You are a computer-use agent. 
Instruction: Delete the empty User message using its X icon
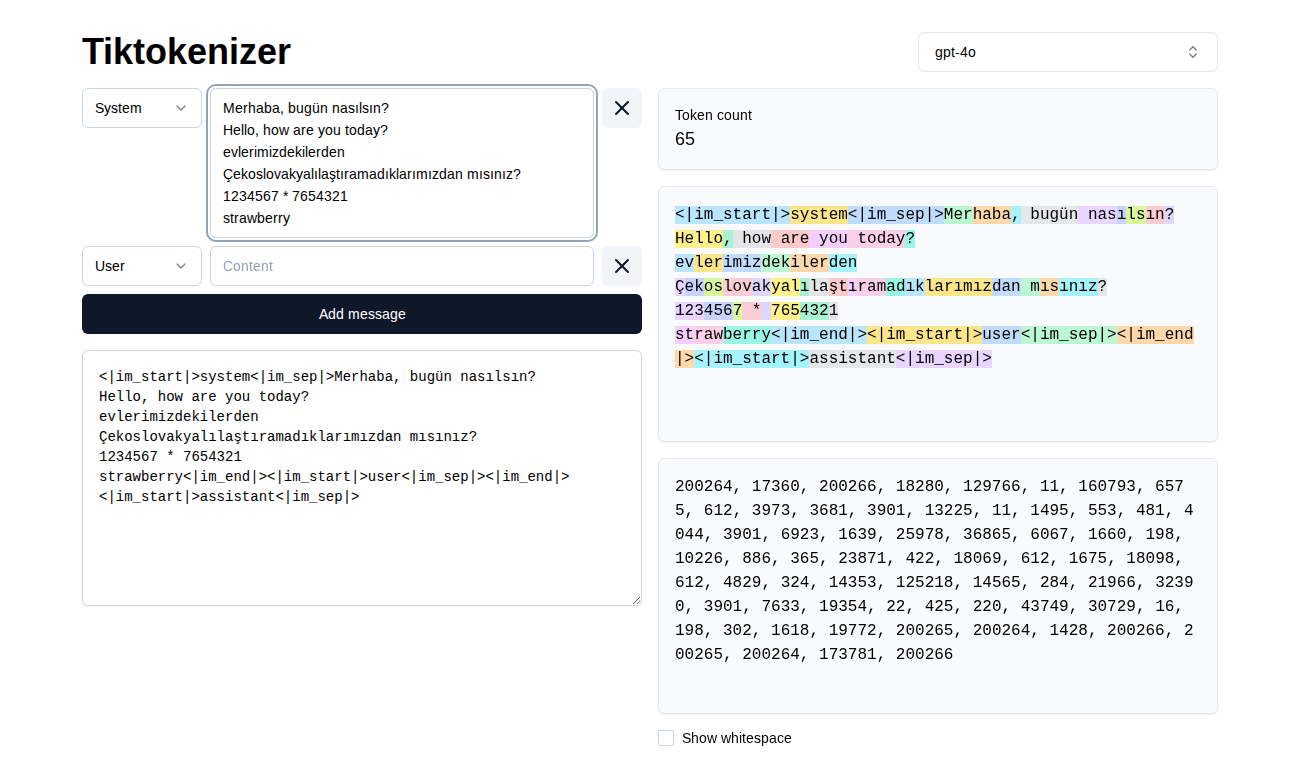click(x=622, y=266)
